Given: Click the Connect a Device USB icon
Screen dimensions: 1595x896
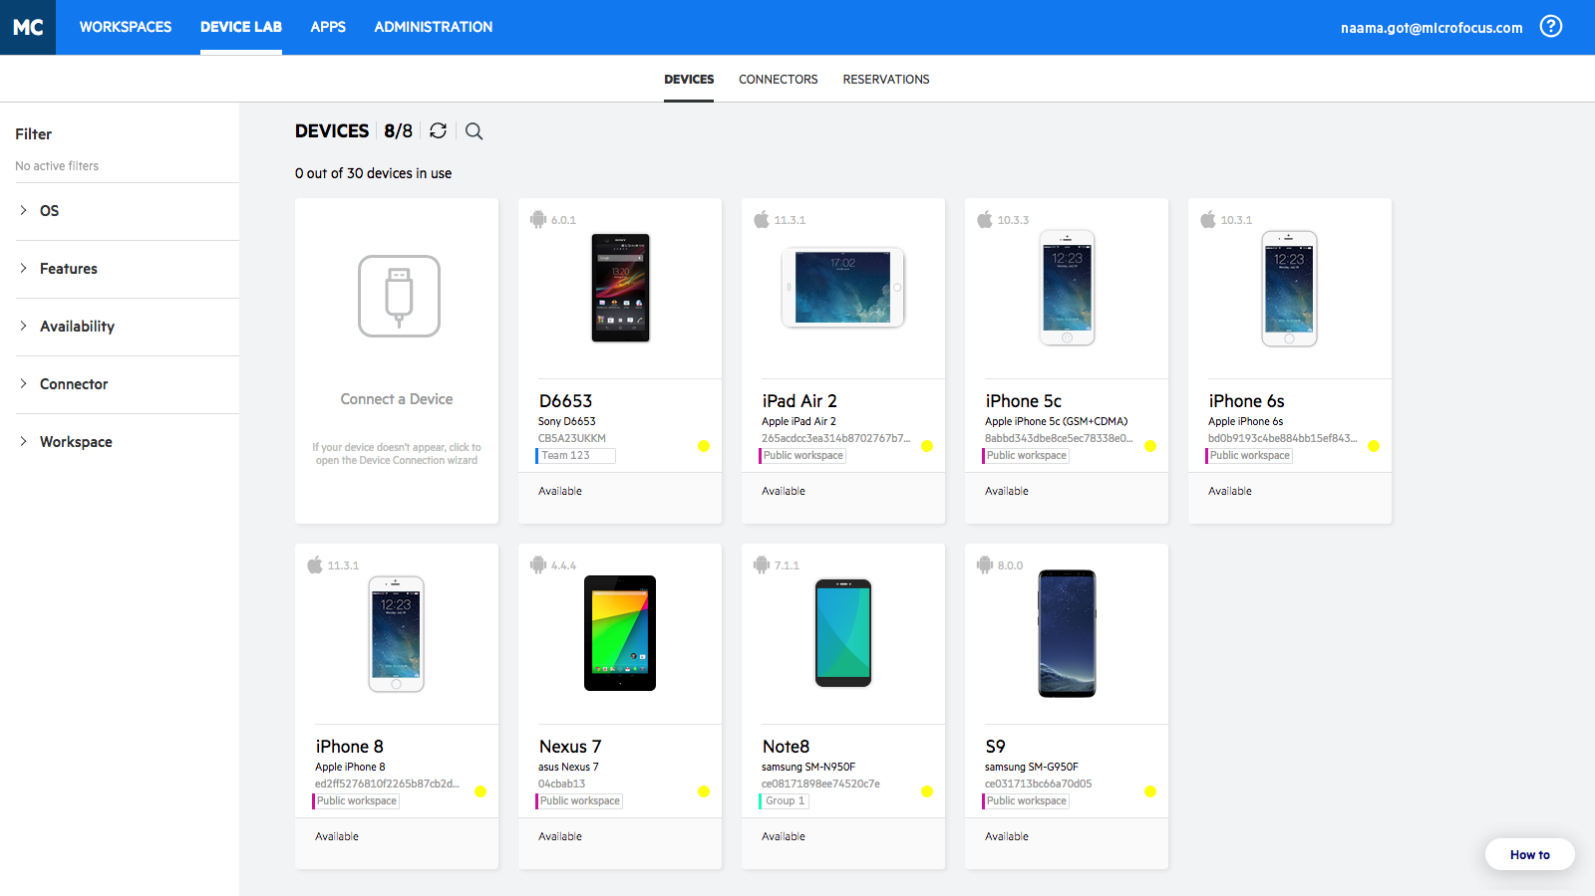Looking at the screenshot, I should (x=399, y=296).
